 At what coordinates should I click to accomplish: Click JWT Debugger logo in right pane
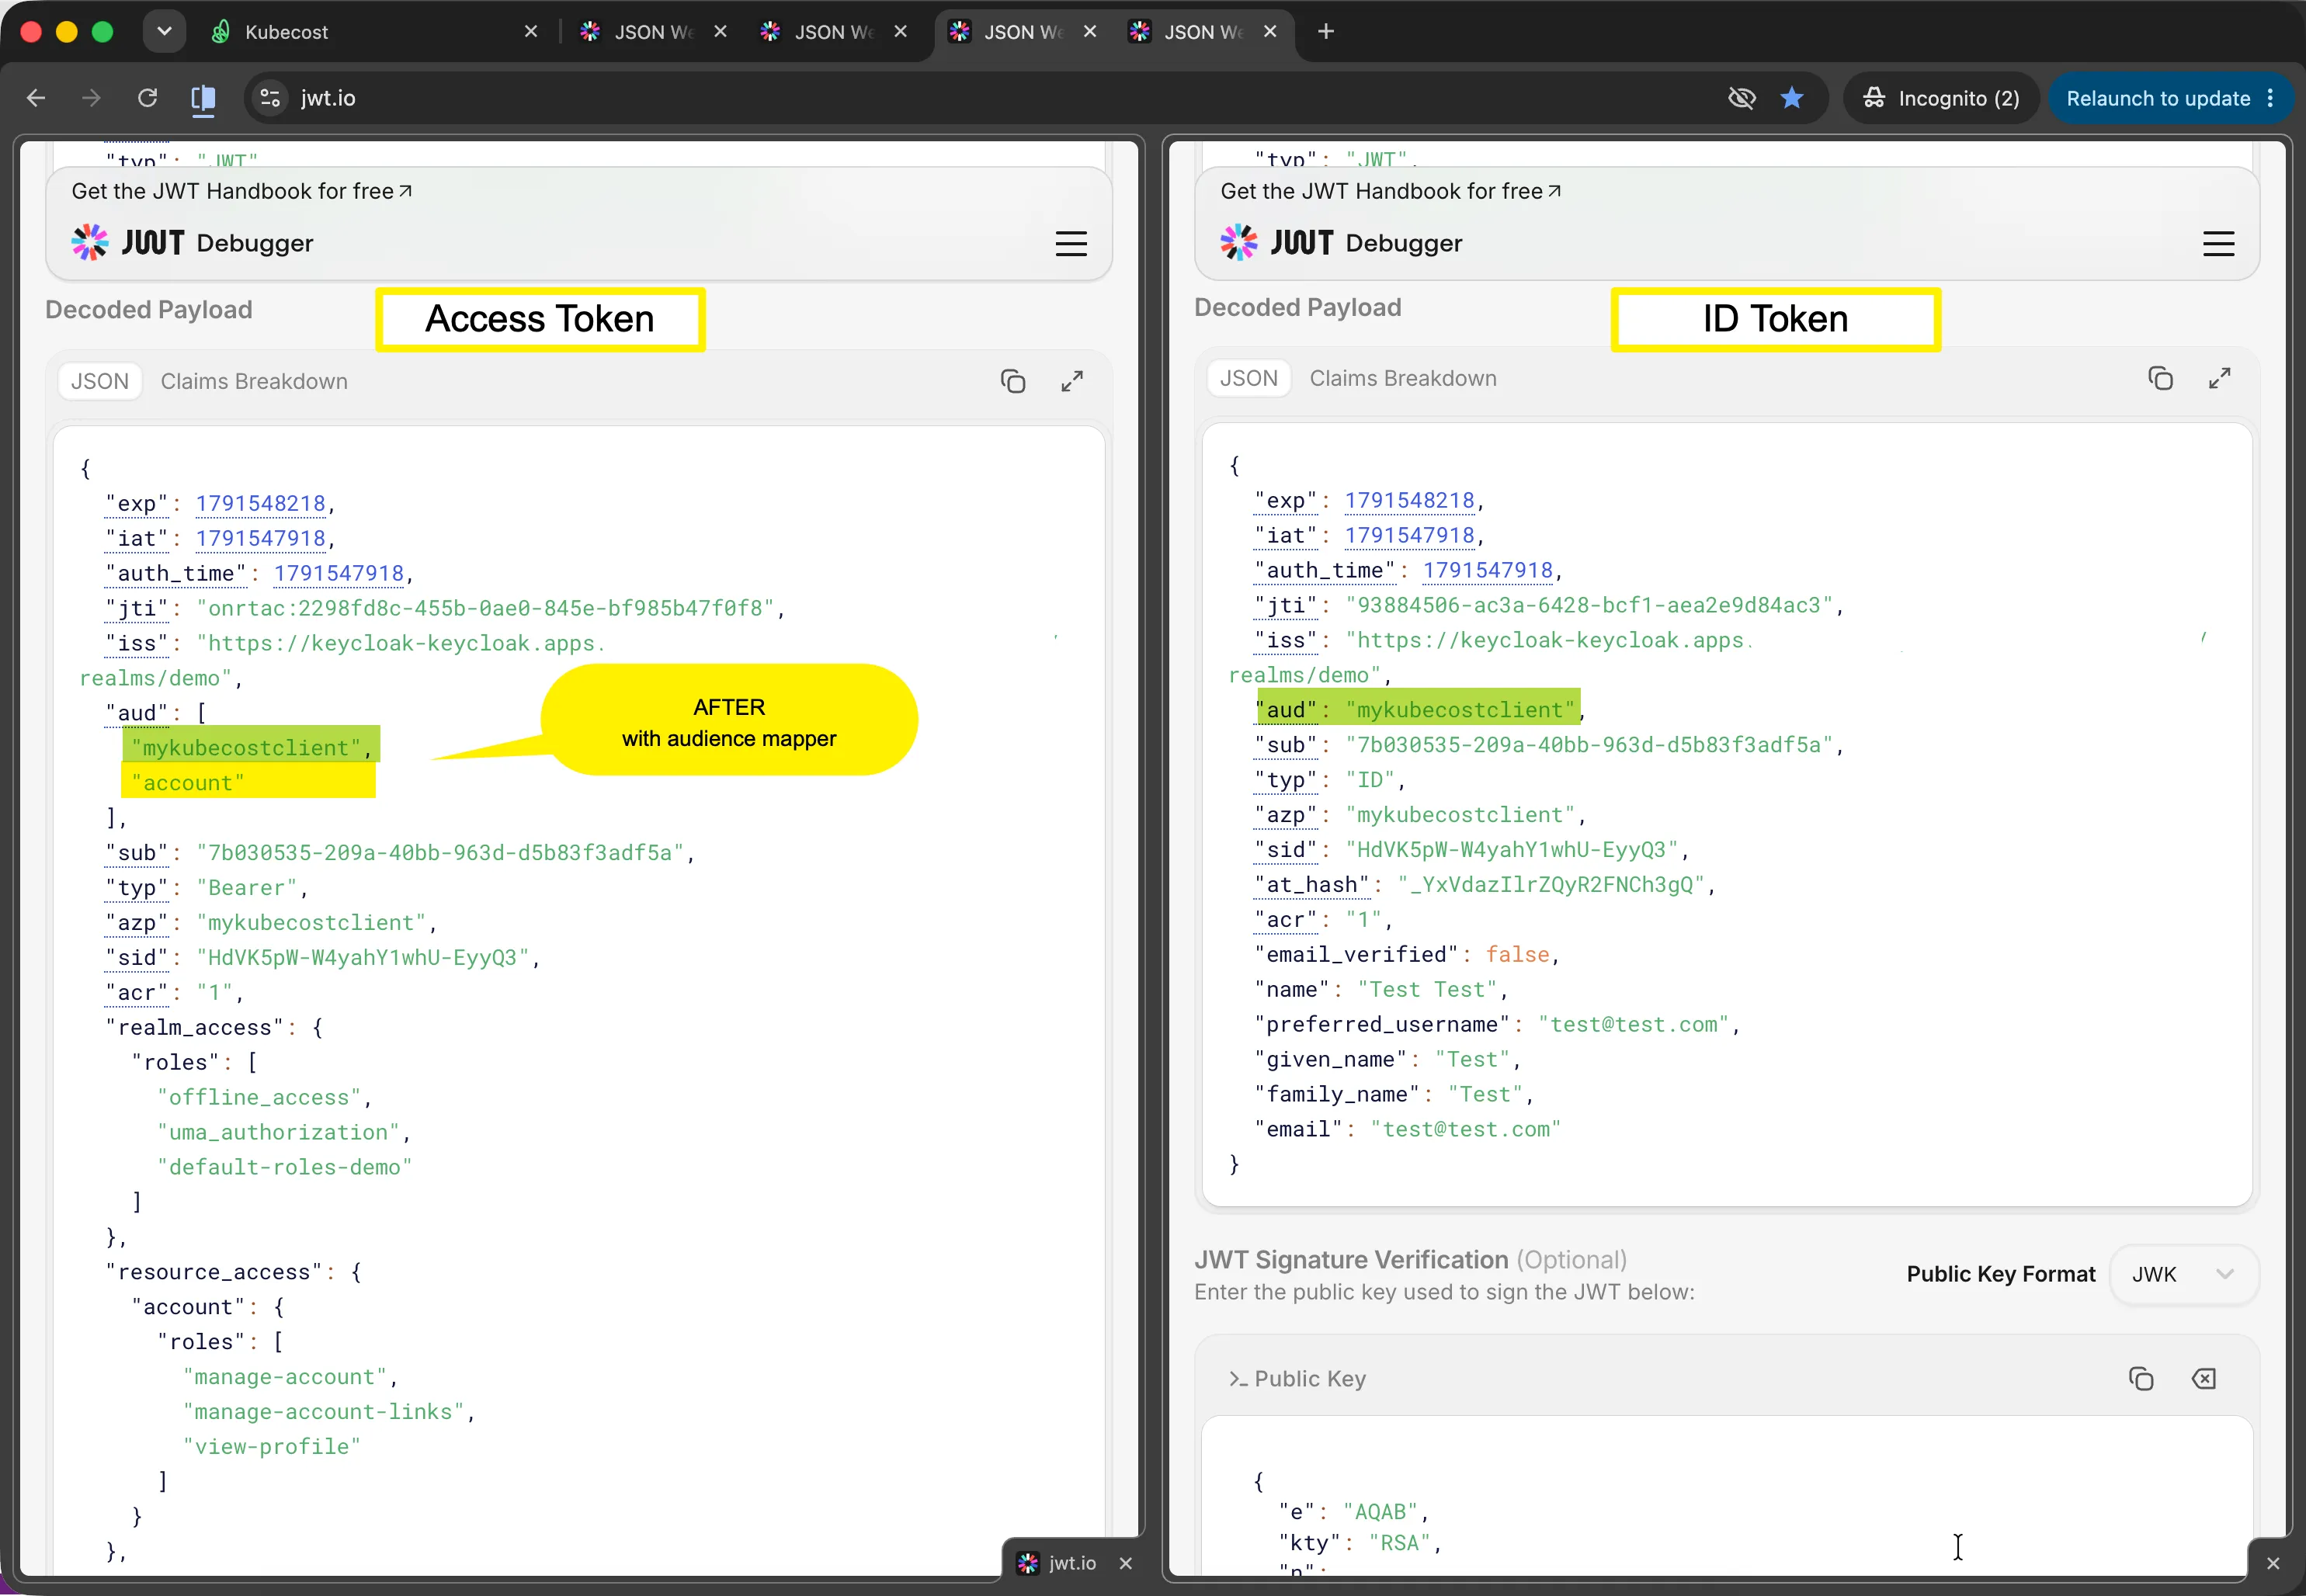click(x=1341, y=243)
